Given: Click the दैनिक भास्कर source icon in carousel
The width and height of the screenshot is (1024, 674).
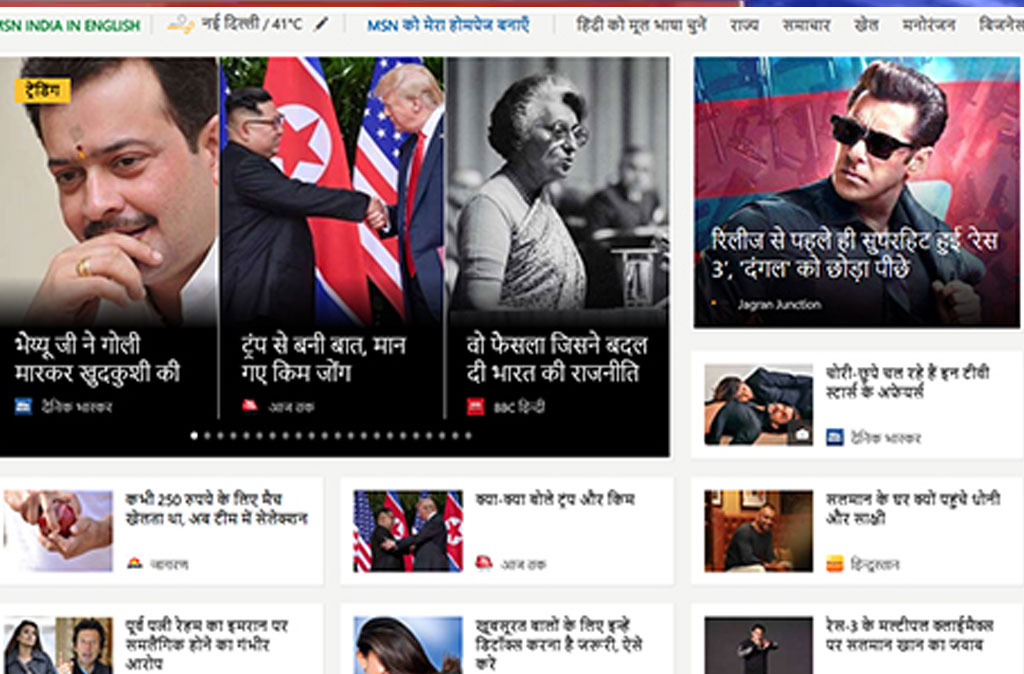Looking at the screenshot, I should pyautogui.click(x=23, y=406).
